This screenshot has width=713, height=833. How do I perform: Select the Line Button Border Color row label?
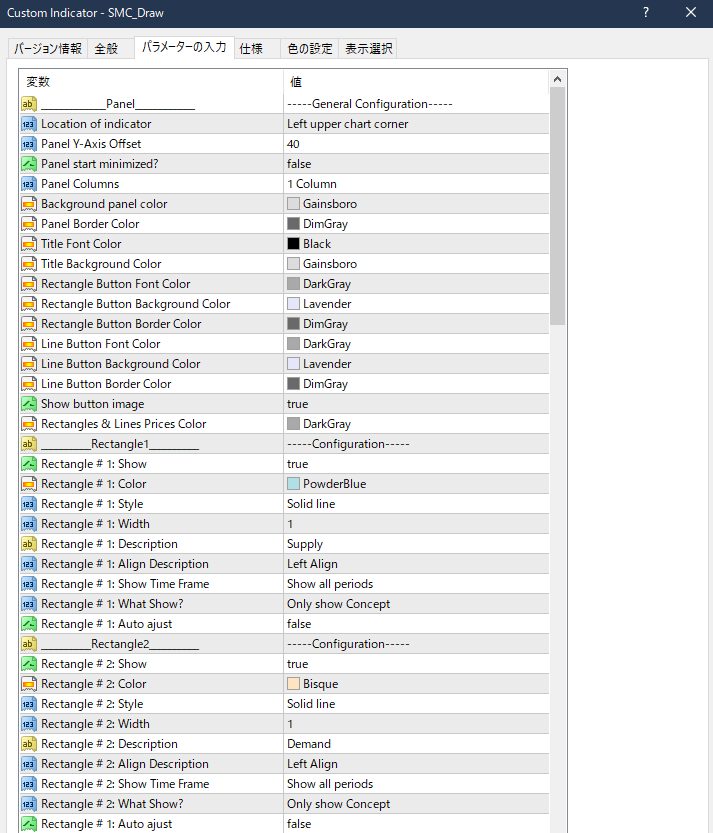click(x=106, y=384)
